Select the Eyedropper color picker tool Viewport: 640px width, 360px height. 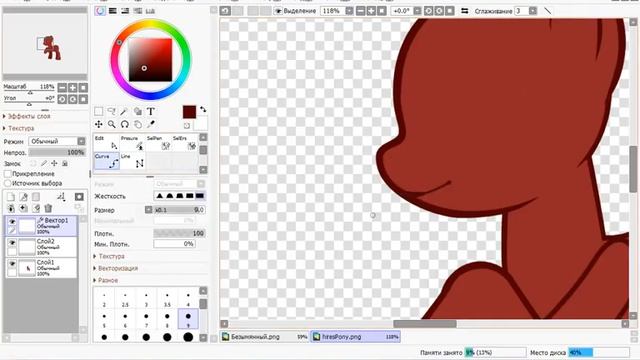coord(151,124)
